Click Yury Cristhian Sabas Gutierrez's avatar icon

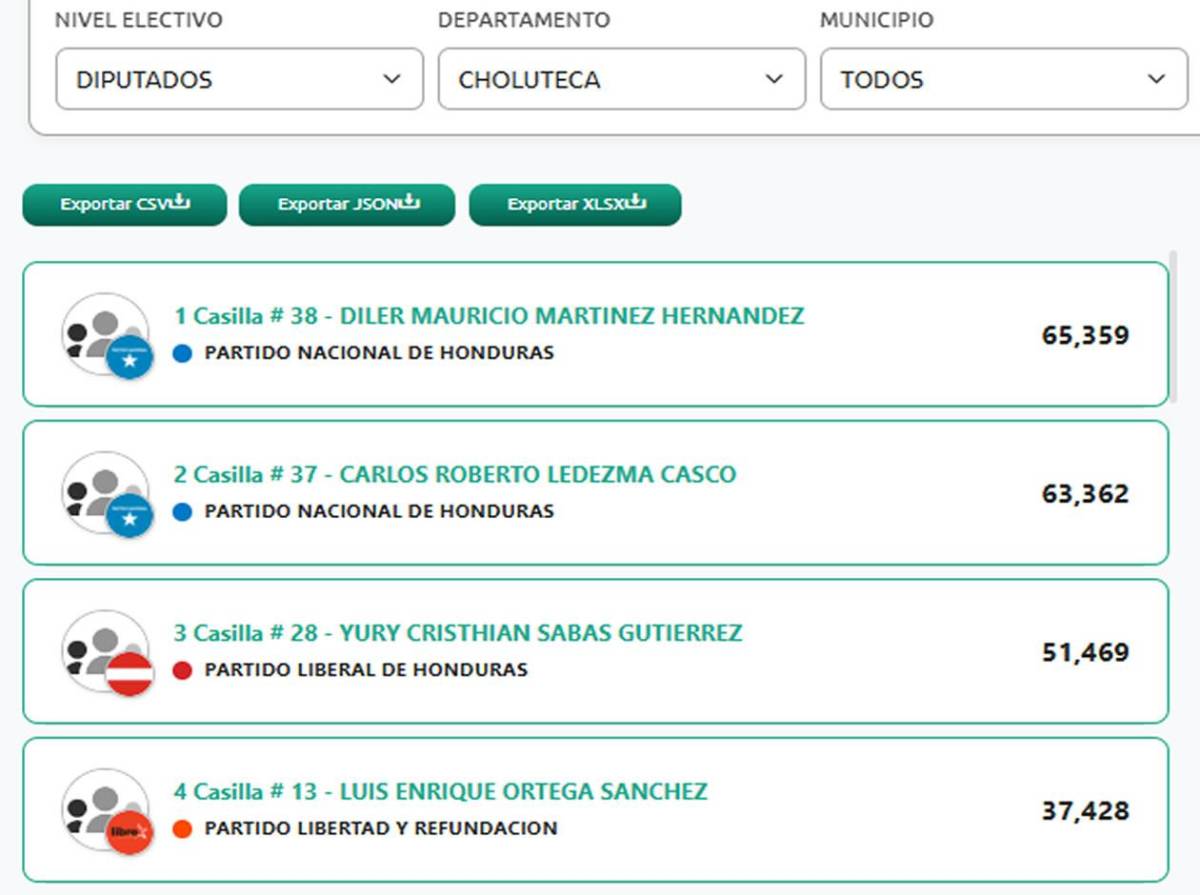(106, 652)
